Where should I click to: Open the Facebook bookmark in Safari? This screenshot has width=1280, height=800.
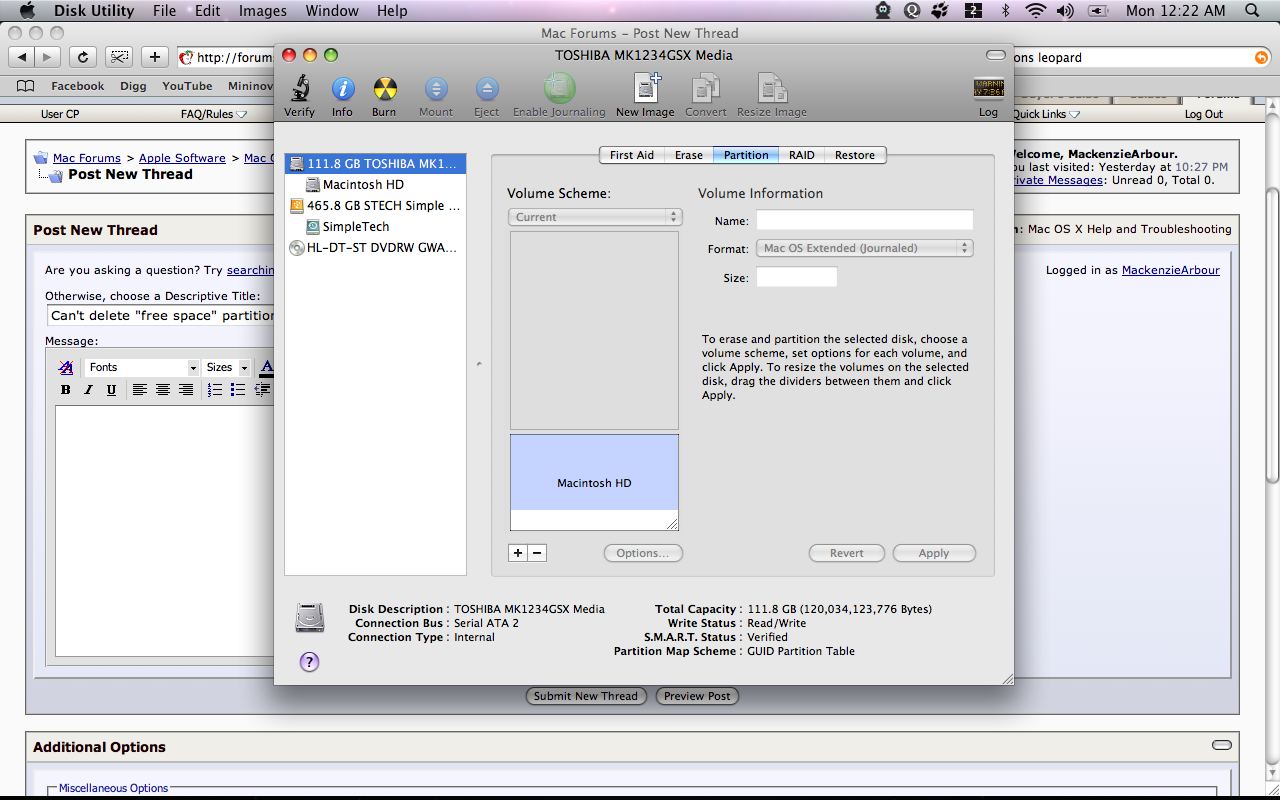pyautogui.click(x=78, y=86)
